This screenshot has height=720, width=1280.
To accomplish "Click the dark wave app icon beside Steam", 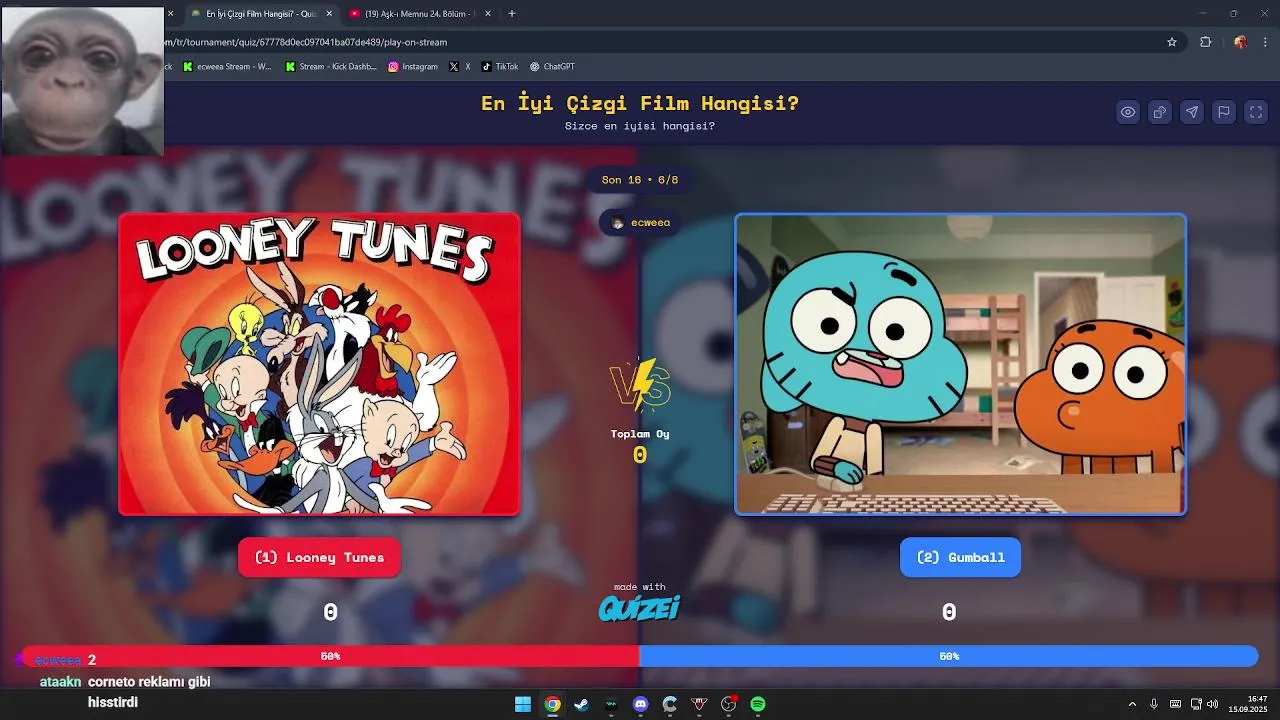I will pos(611,704).
